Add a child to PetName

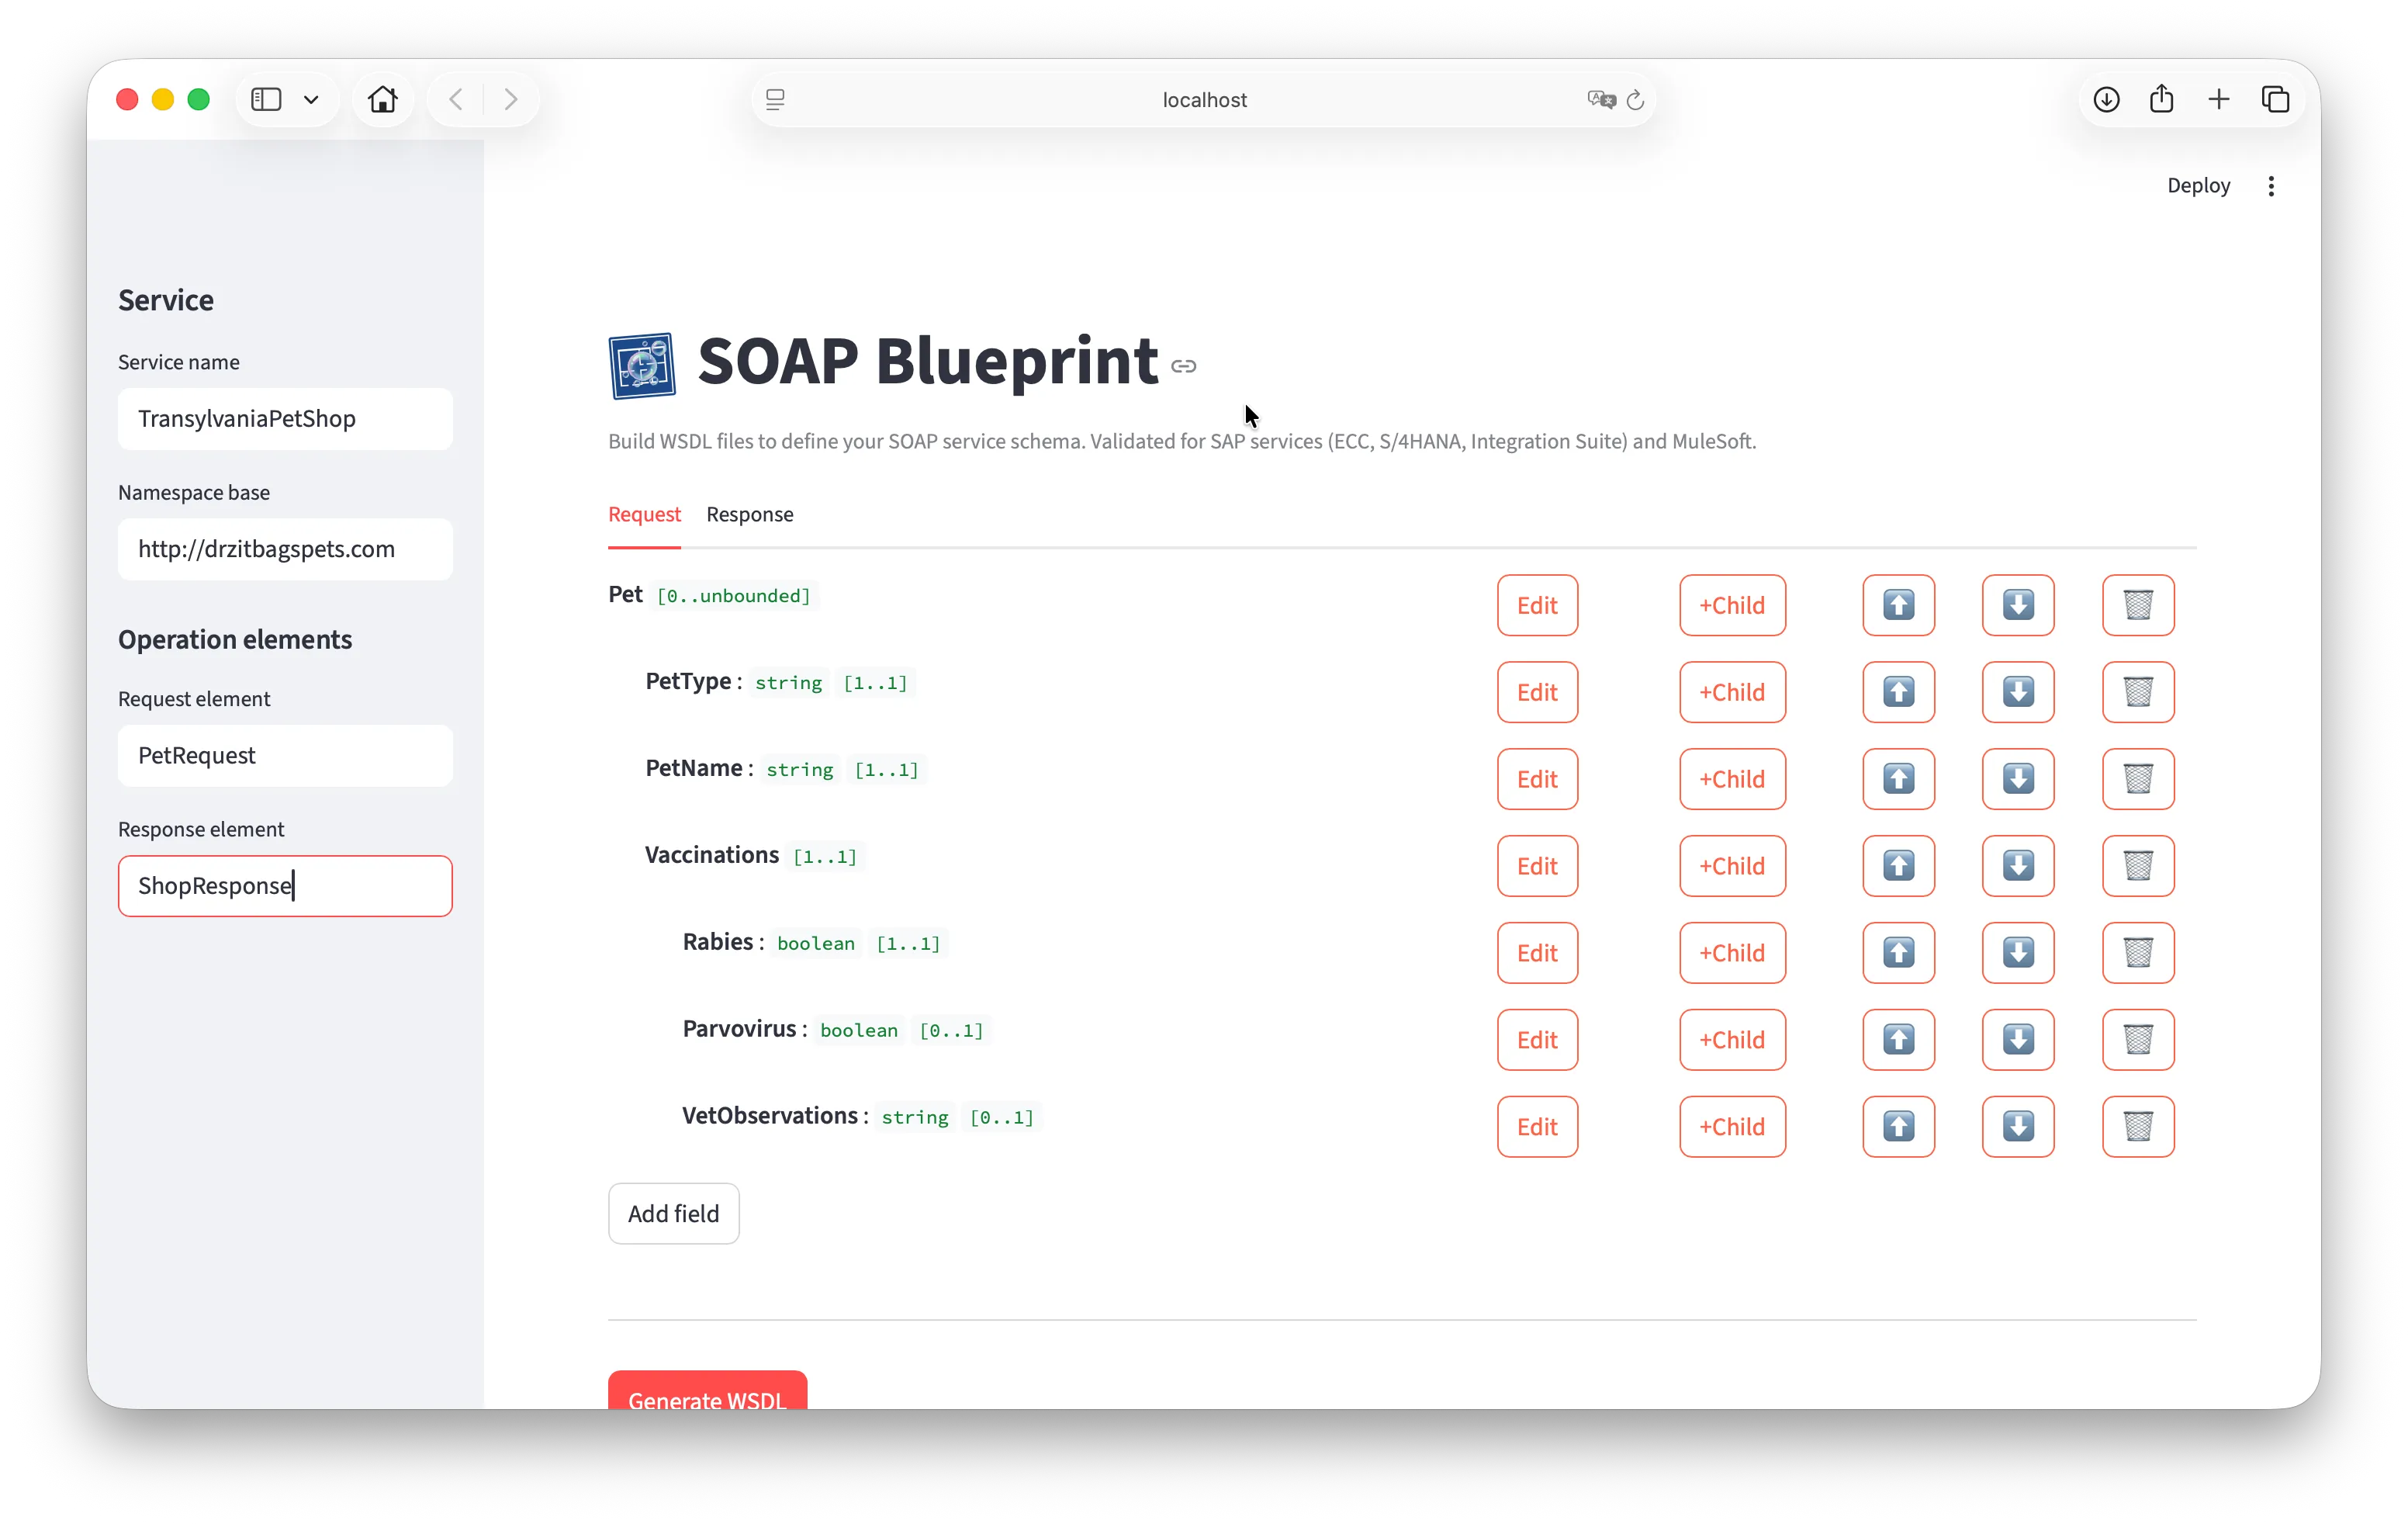tap(1732, 779)
